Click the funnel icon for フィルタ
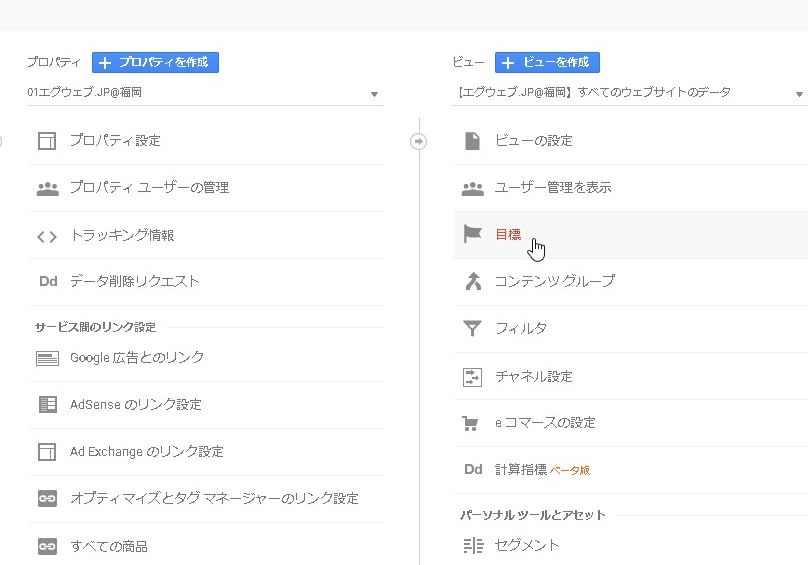 [473, 328]
